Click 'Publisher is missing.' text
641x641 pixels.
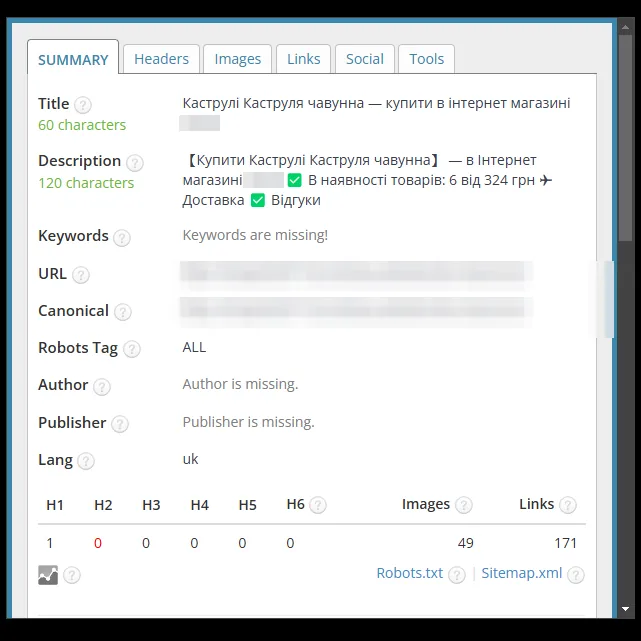click(249, 422)
